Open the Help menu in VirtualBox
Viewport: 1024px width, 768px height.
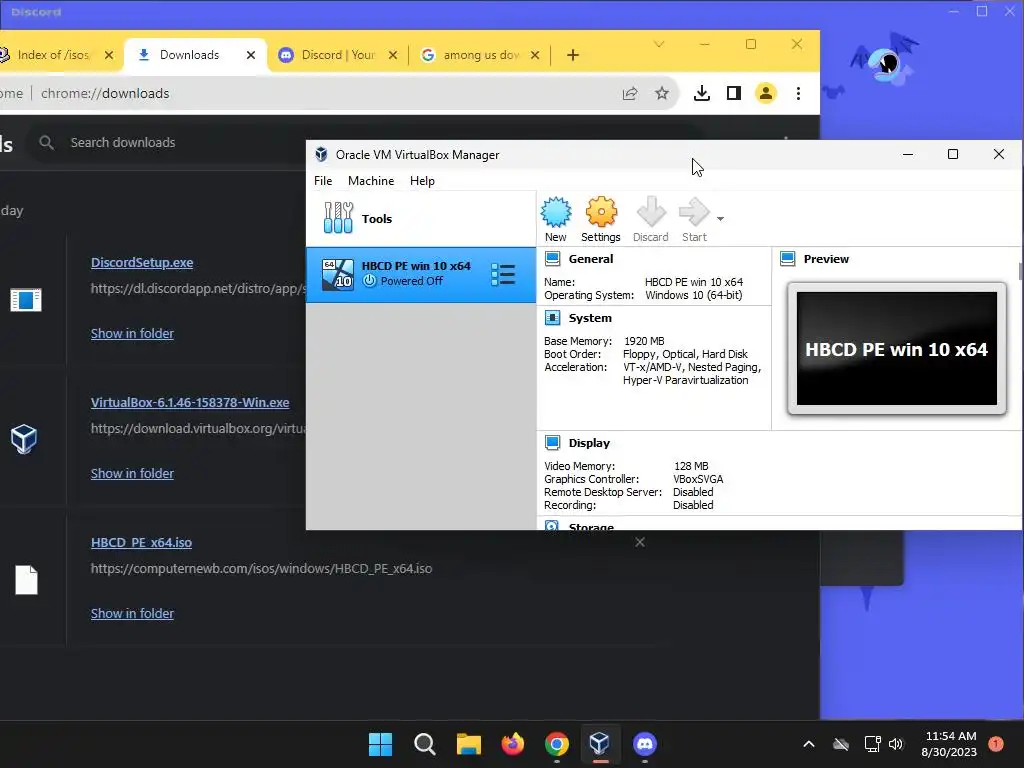click(422, 181)
